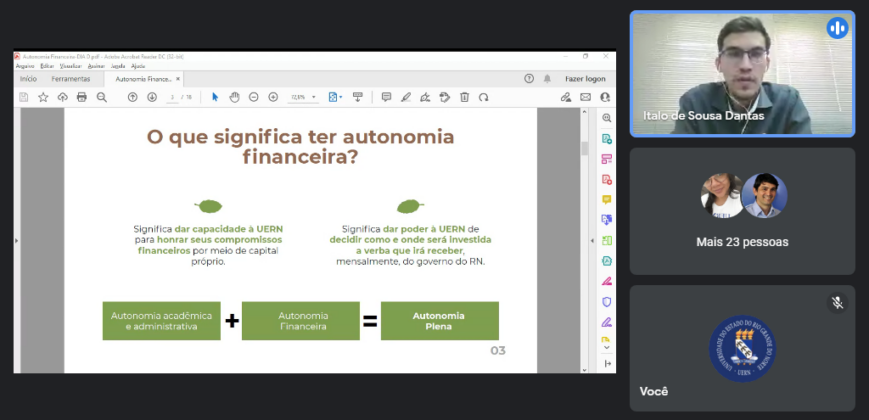This screenshot has width=869, height=420.
Task: Select the hand pan tool
Action: pyautogui.click(x=234, y=97)
